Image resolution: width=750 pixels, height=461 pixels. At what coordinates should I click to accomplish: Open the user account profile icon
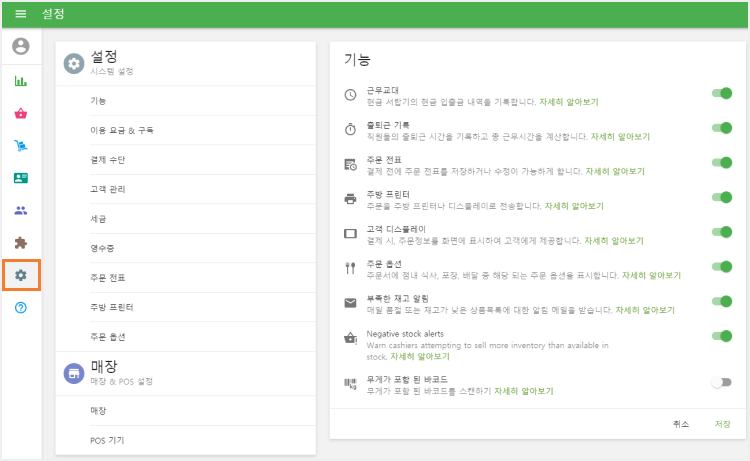20,46
